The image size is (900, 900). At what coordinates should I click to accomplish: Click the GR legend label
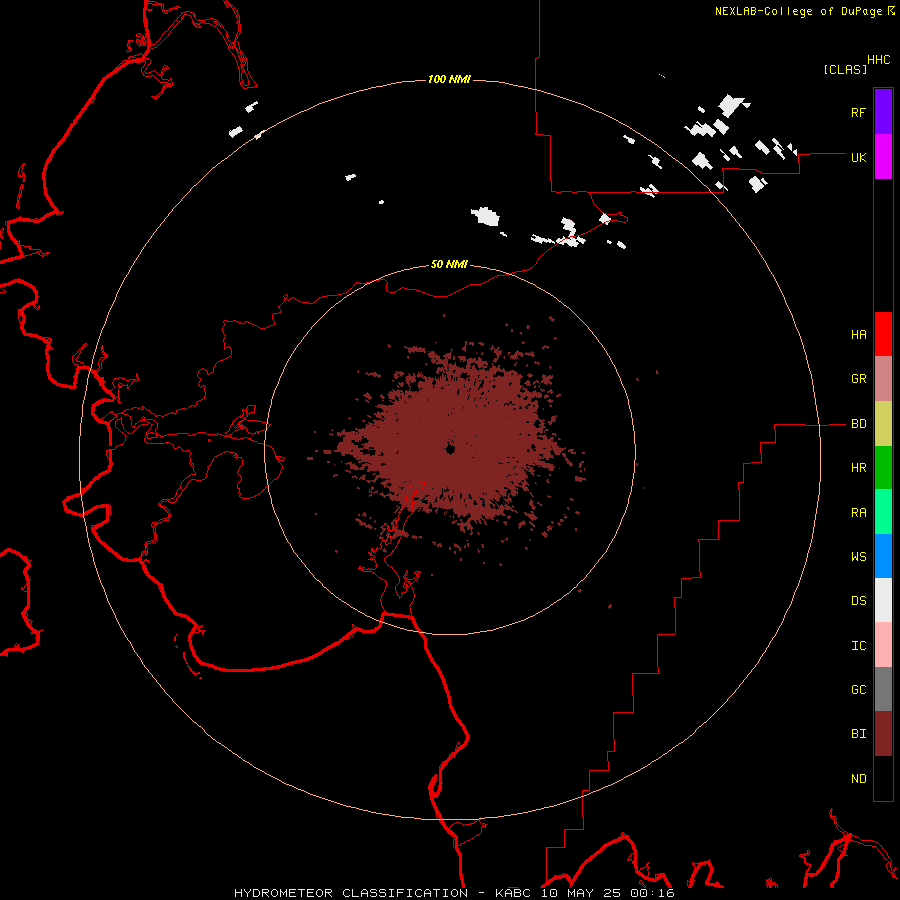click(x=858, y=379)
